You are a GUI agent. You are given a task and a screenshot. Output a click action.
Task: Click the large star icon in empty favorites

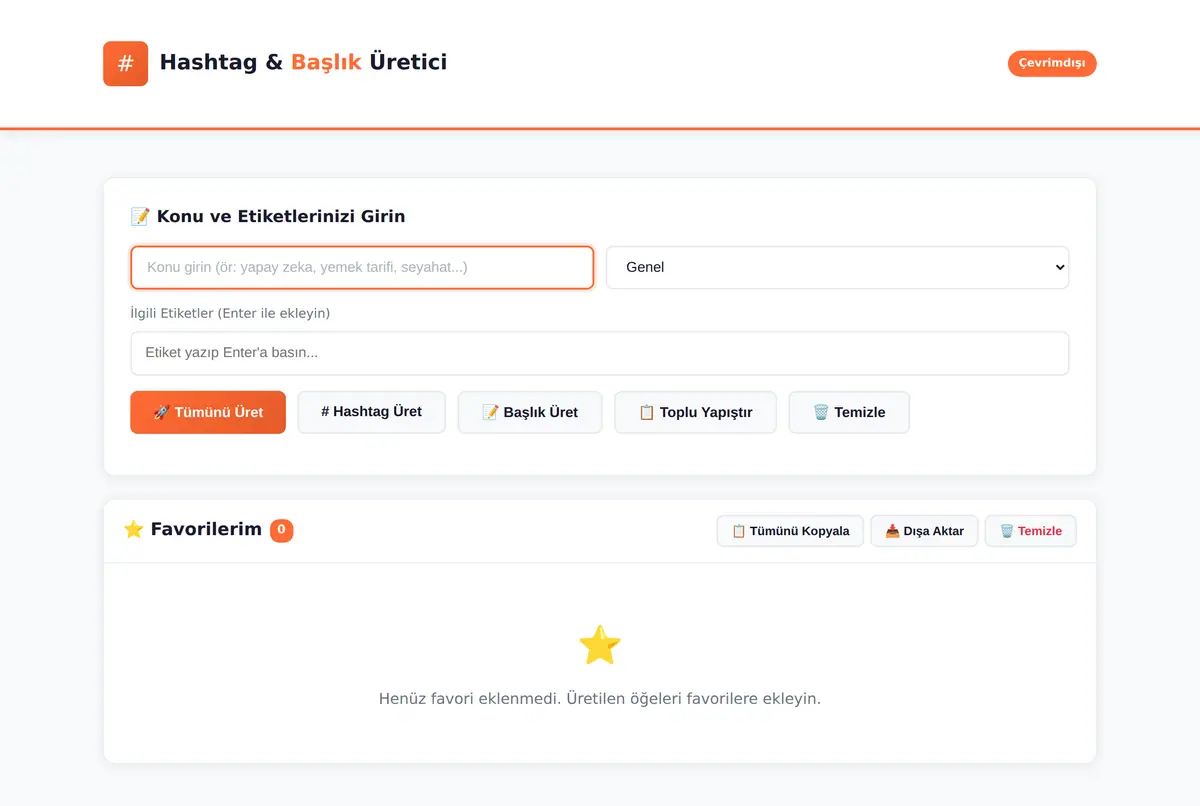point(600,645)
